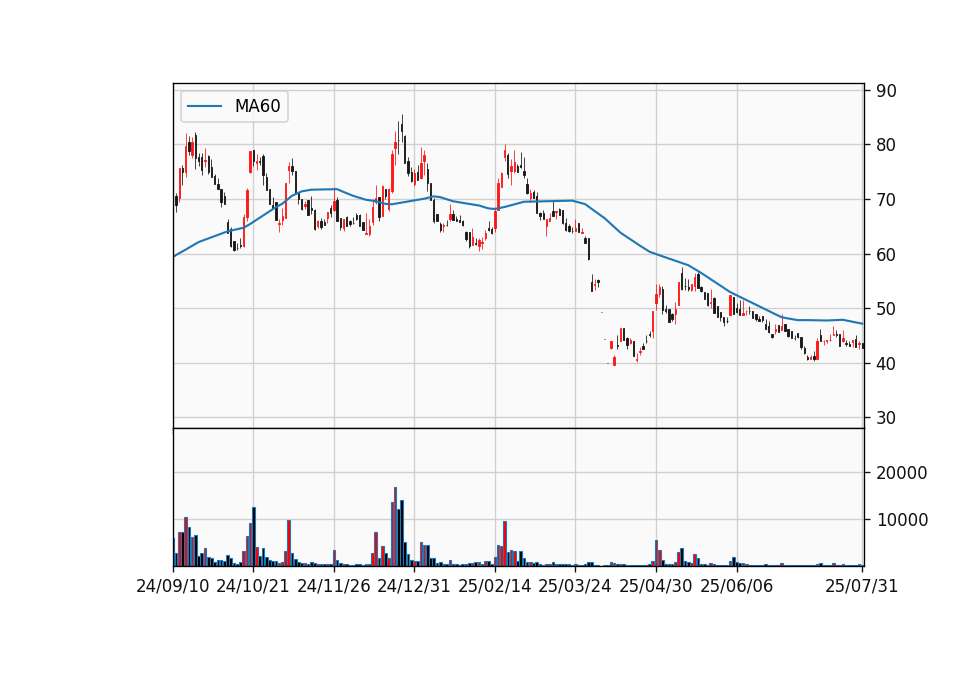Click the 25/03/24 date label
Viewport: 960px width, 690px height.
tap(575, 586)
